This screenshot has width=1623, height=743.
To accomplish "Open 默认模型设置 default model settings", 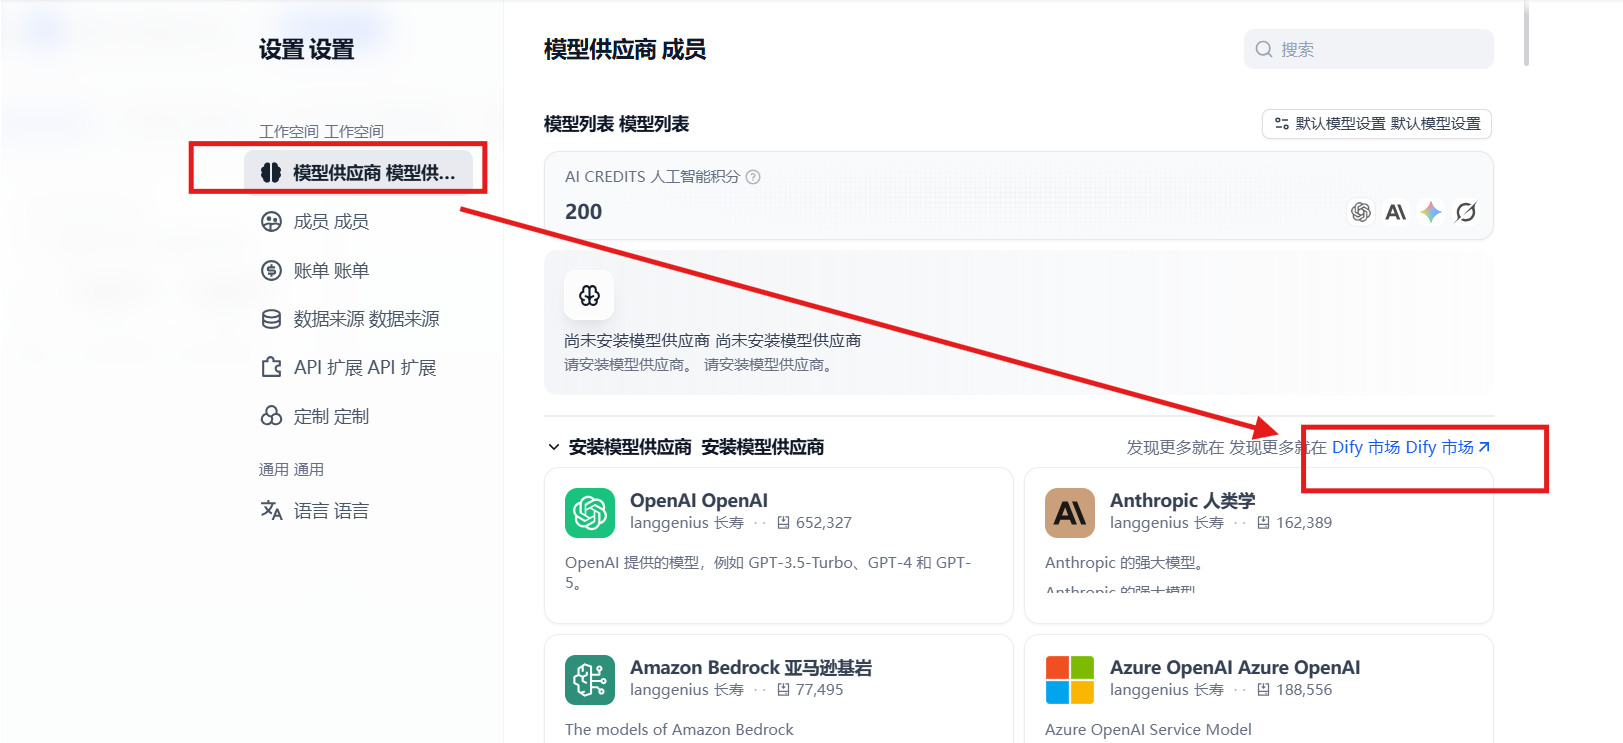I will pyautogui.click(x=1376, y=124).
